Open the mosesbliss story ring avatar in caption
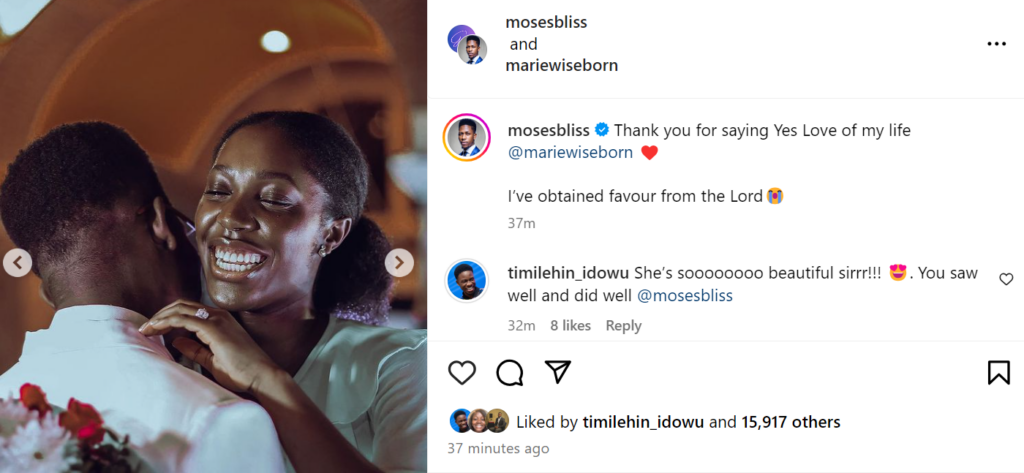This screenshot has height=473, width=1024. 466,138
